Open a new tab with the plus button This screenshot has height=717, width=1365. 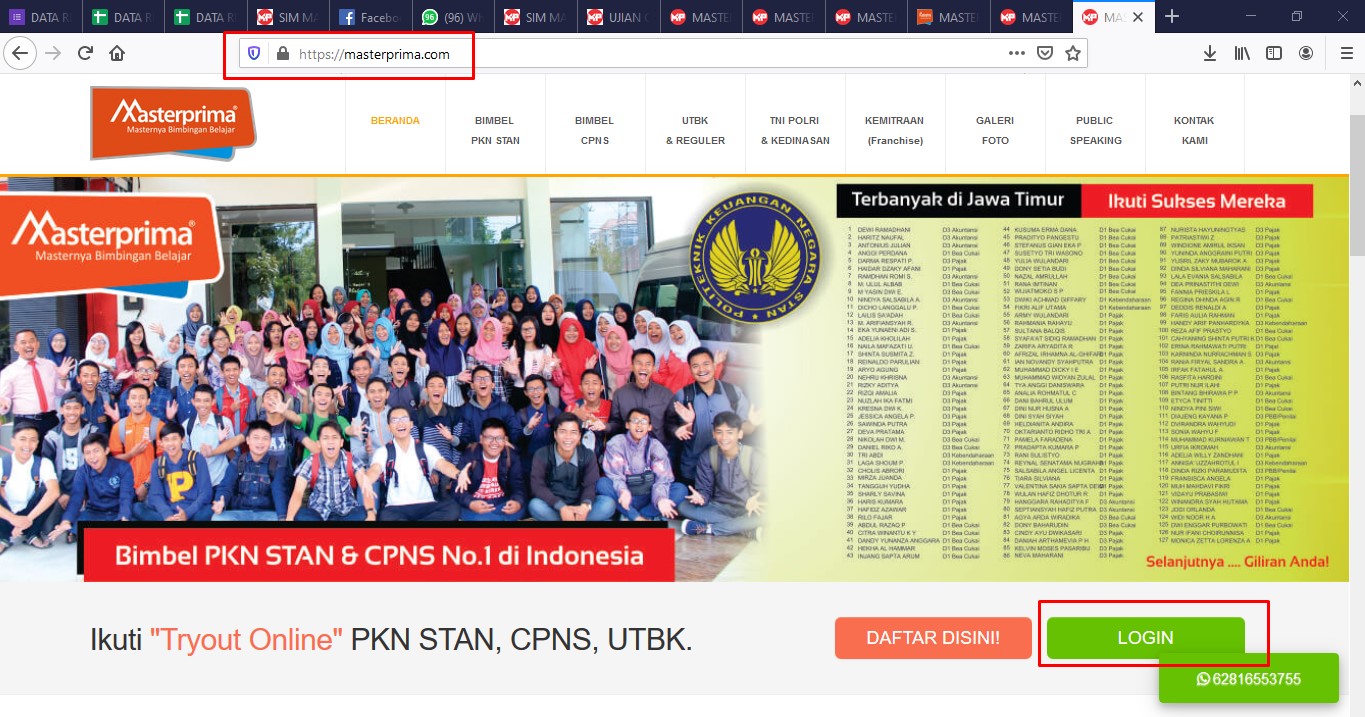[x=1172, y=17]
